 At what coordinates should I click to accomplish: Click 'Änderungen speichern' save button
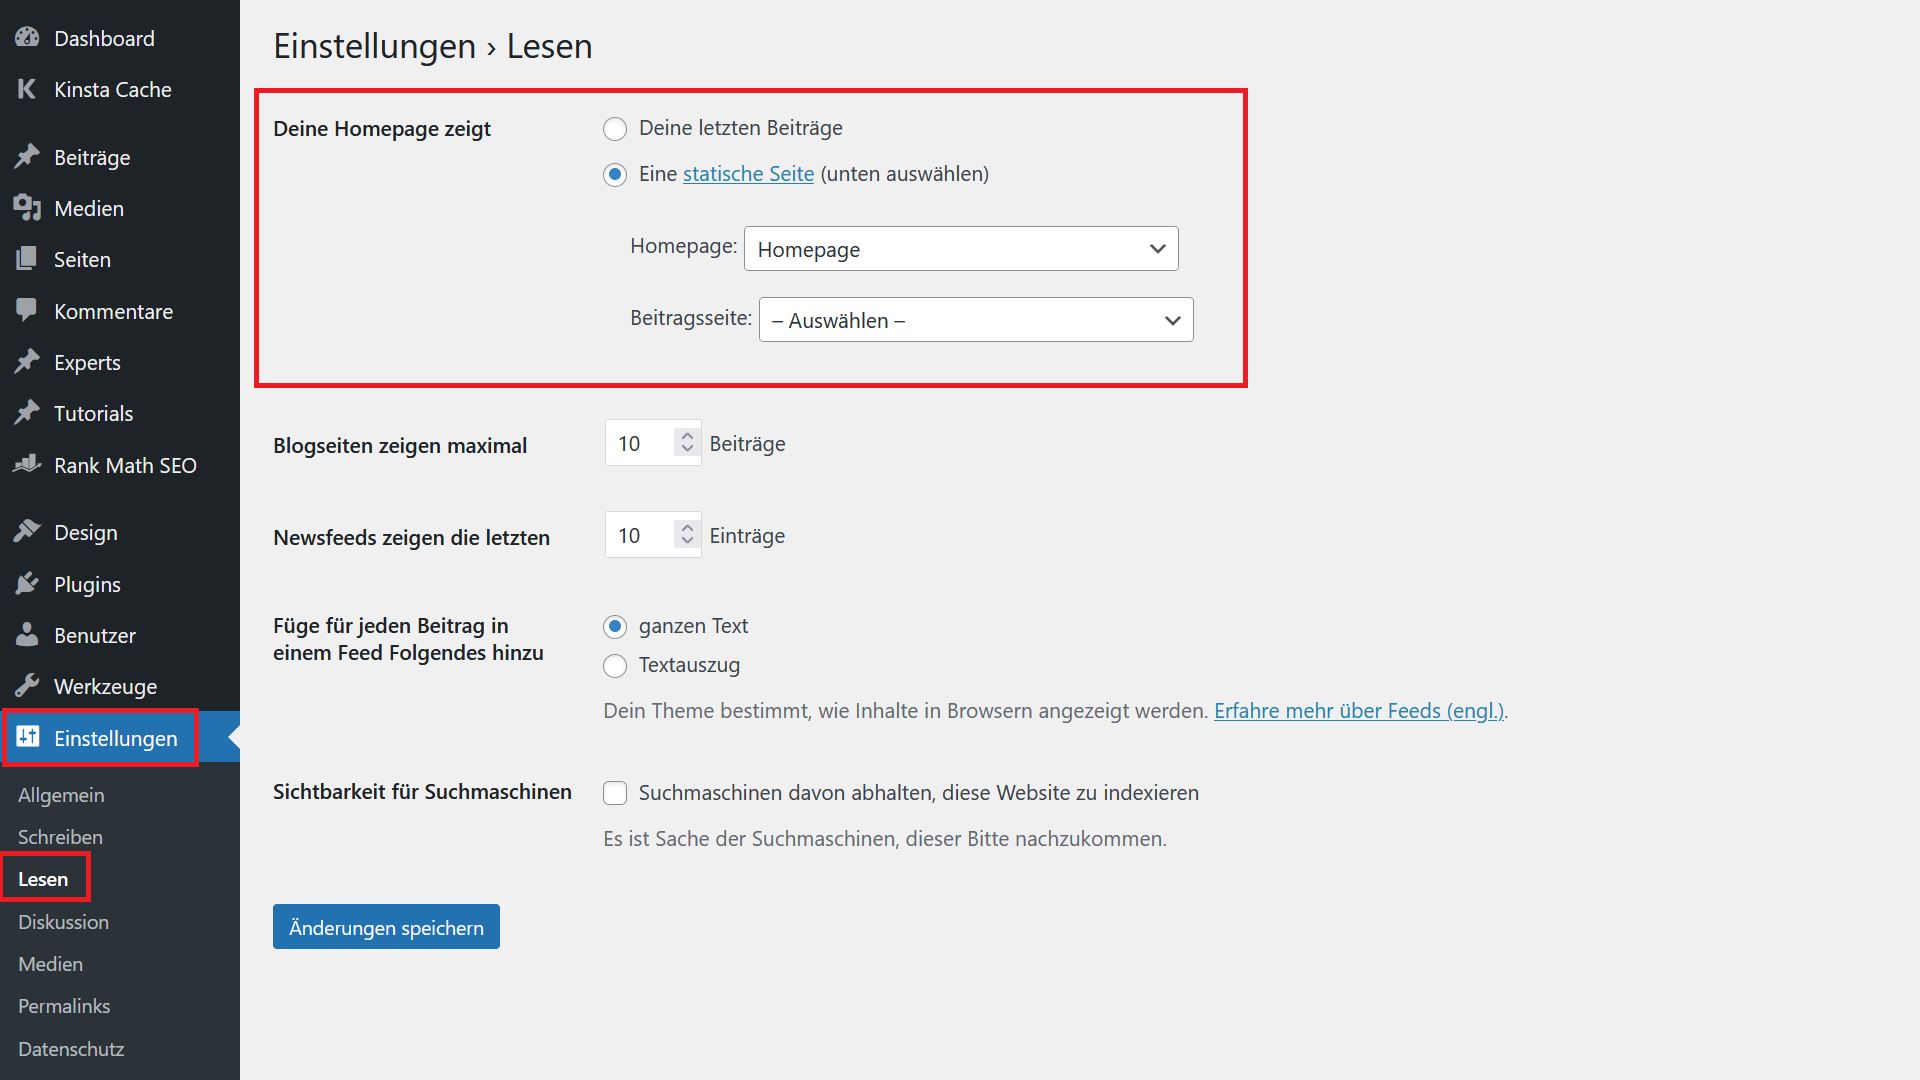(386, 926)
